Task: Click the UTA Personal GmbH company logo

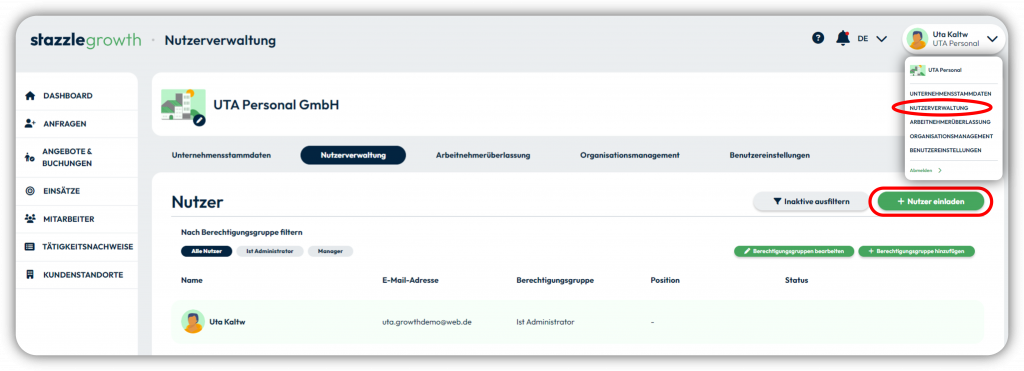Action: [183, 105]
